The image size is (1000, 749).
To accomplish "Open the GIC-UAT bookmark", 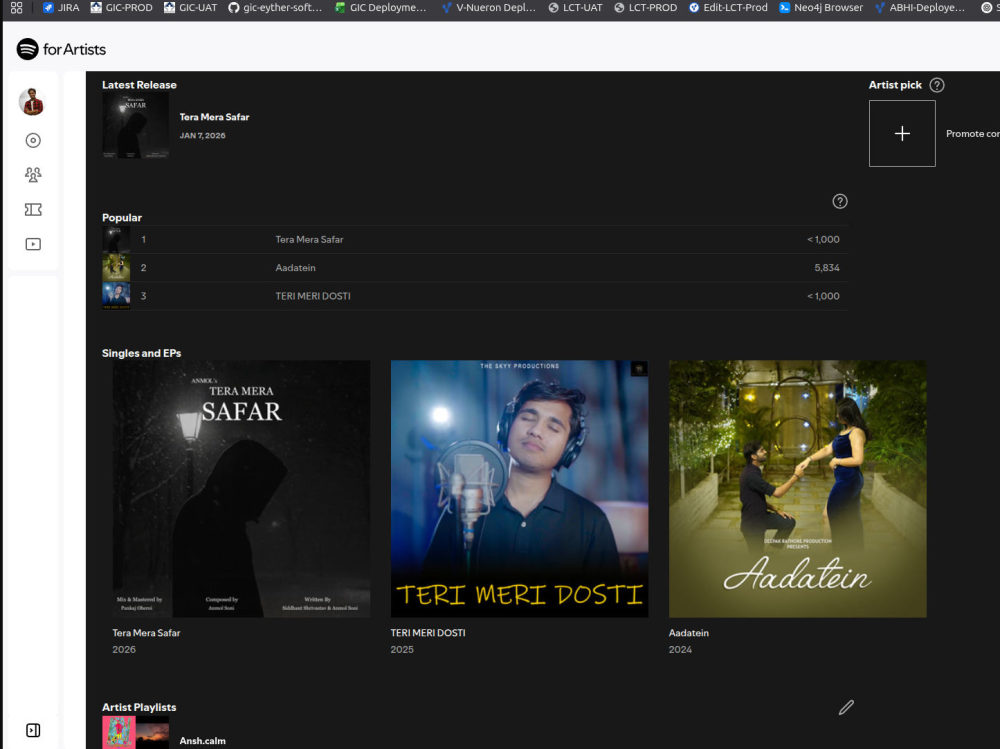I will point(191,8).
